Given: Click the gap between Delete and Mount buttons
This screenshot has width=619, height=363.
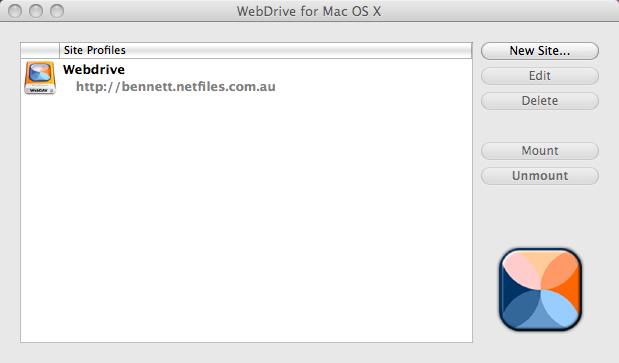Looking at the screenshot, I should tap(540, 126).
